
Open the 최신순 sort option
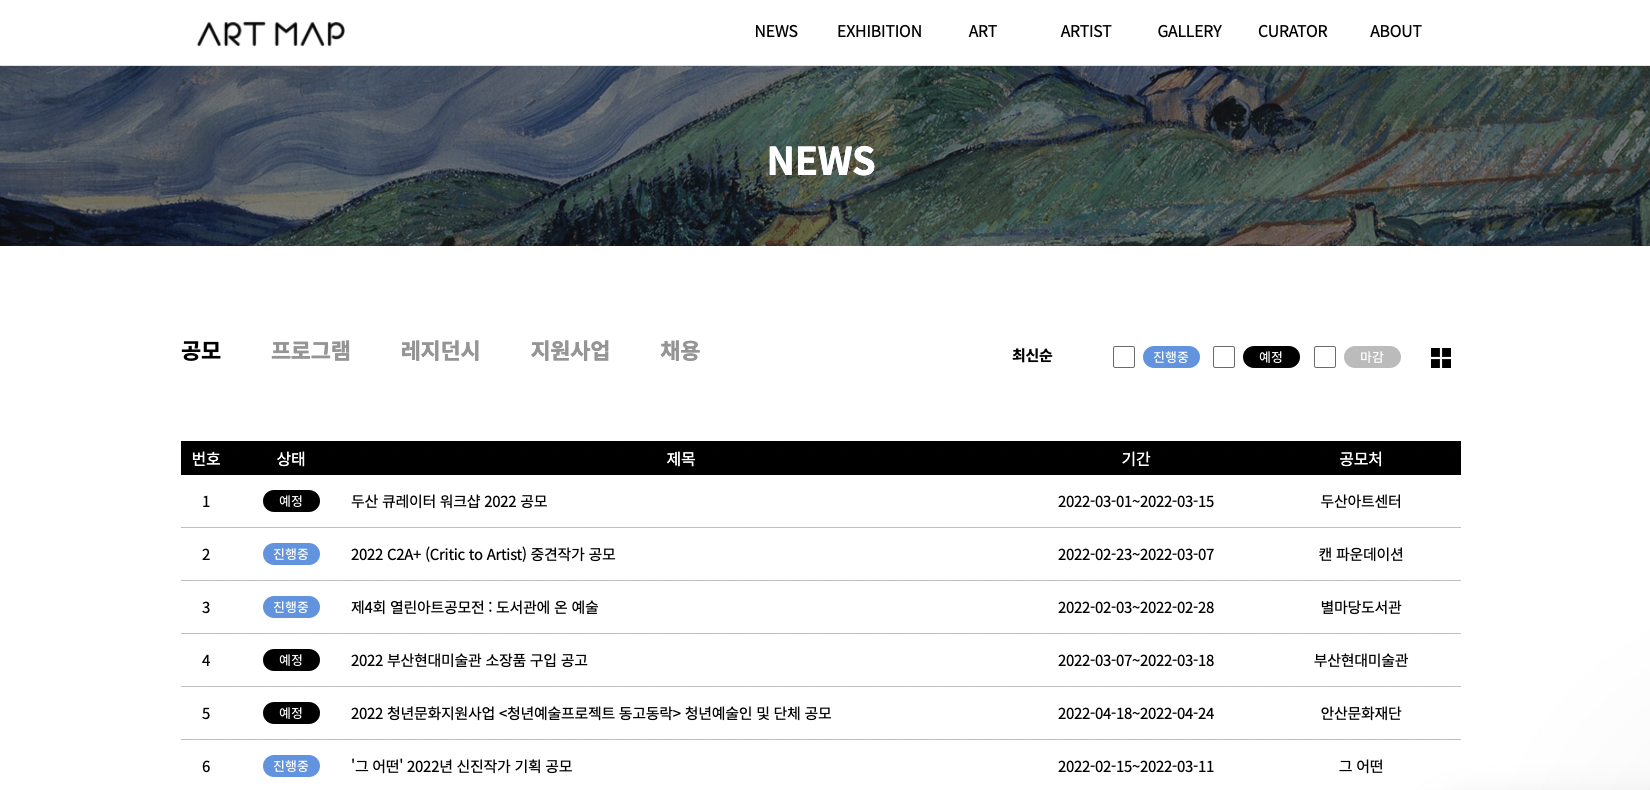1032,355
